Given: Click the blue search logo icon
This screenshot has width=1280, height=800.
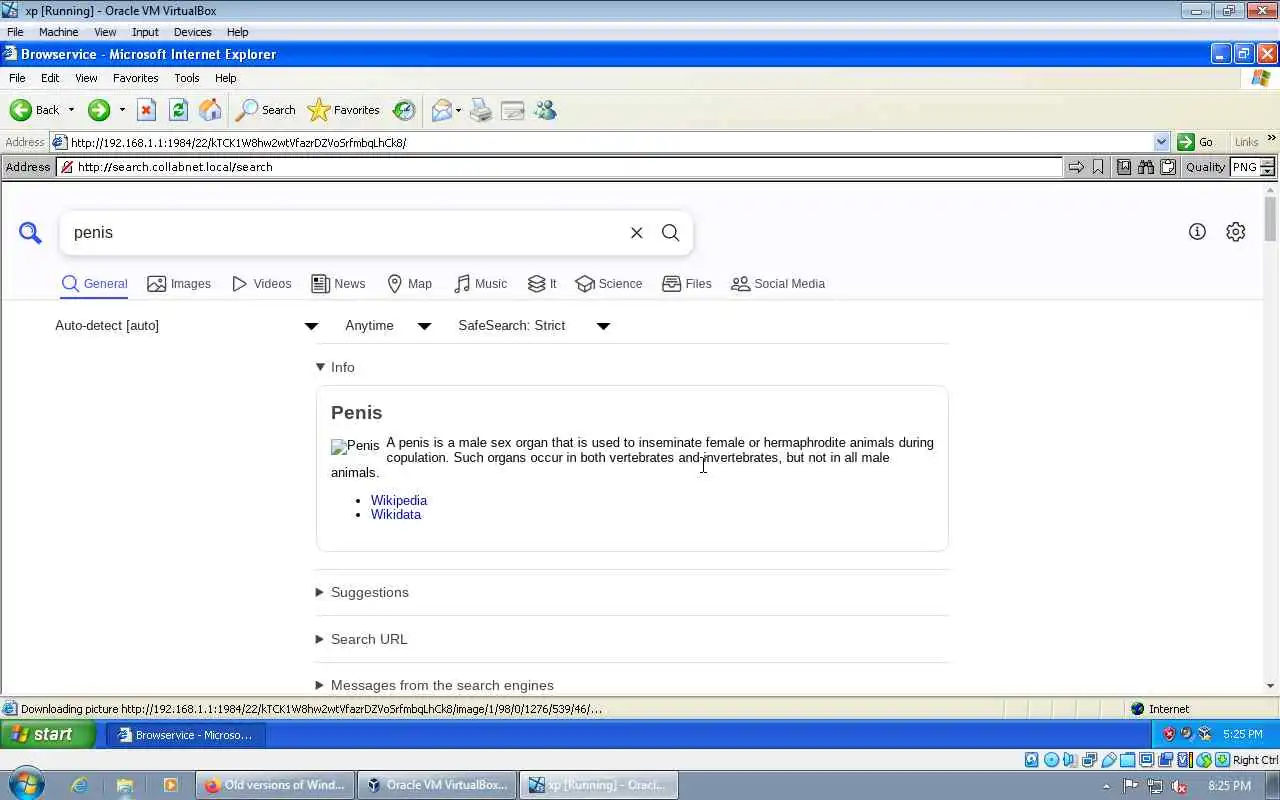Looking at the screenshot, I should coord(30,233).
